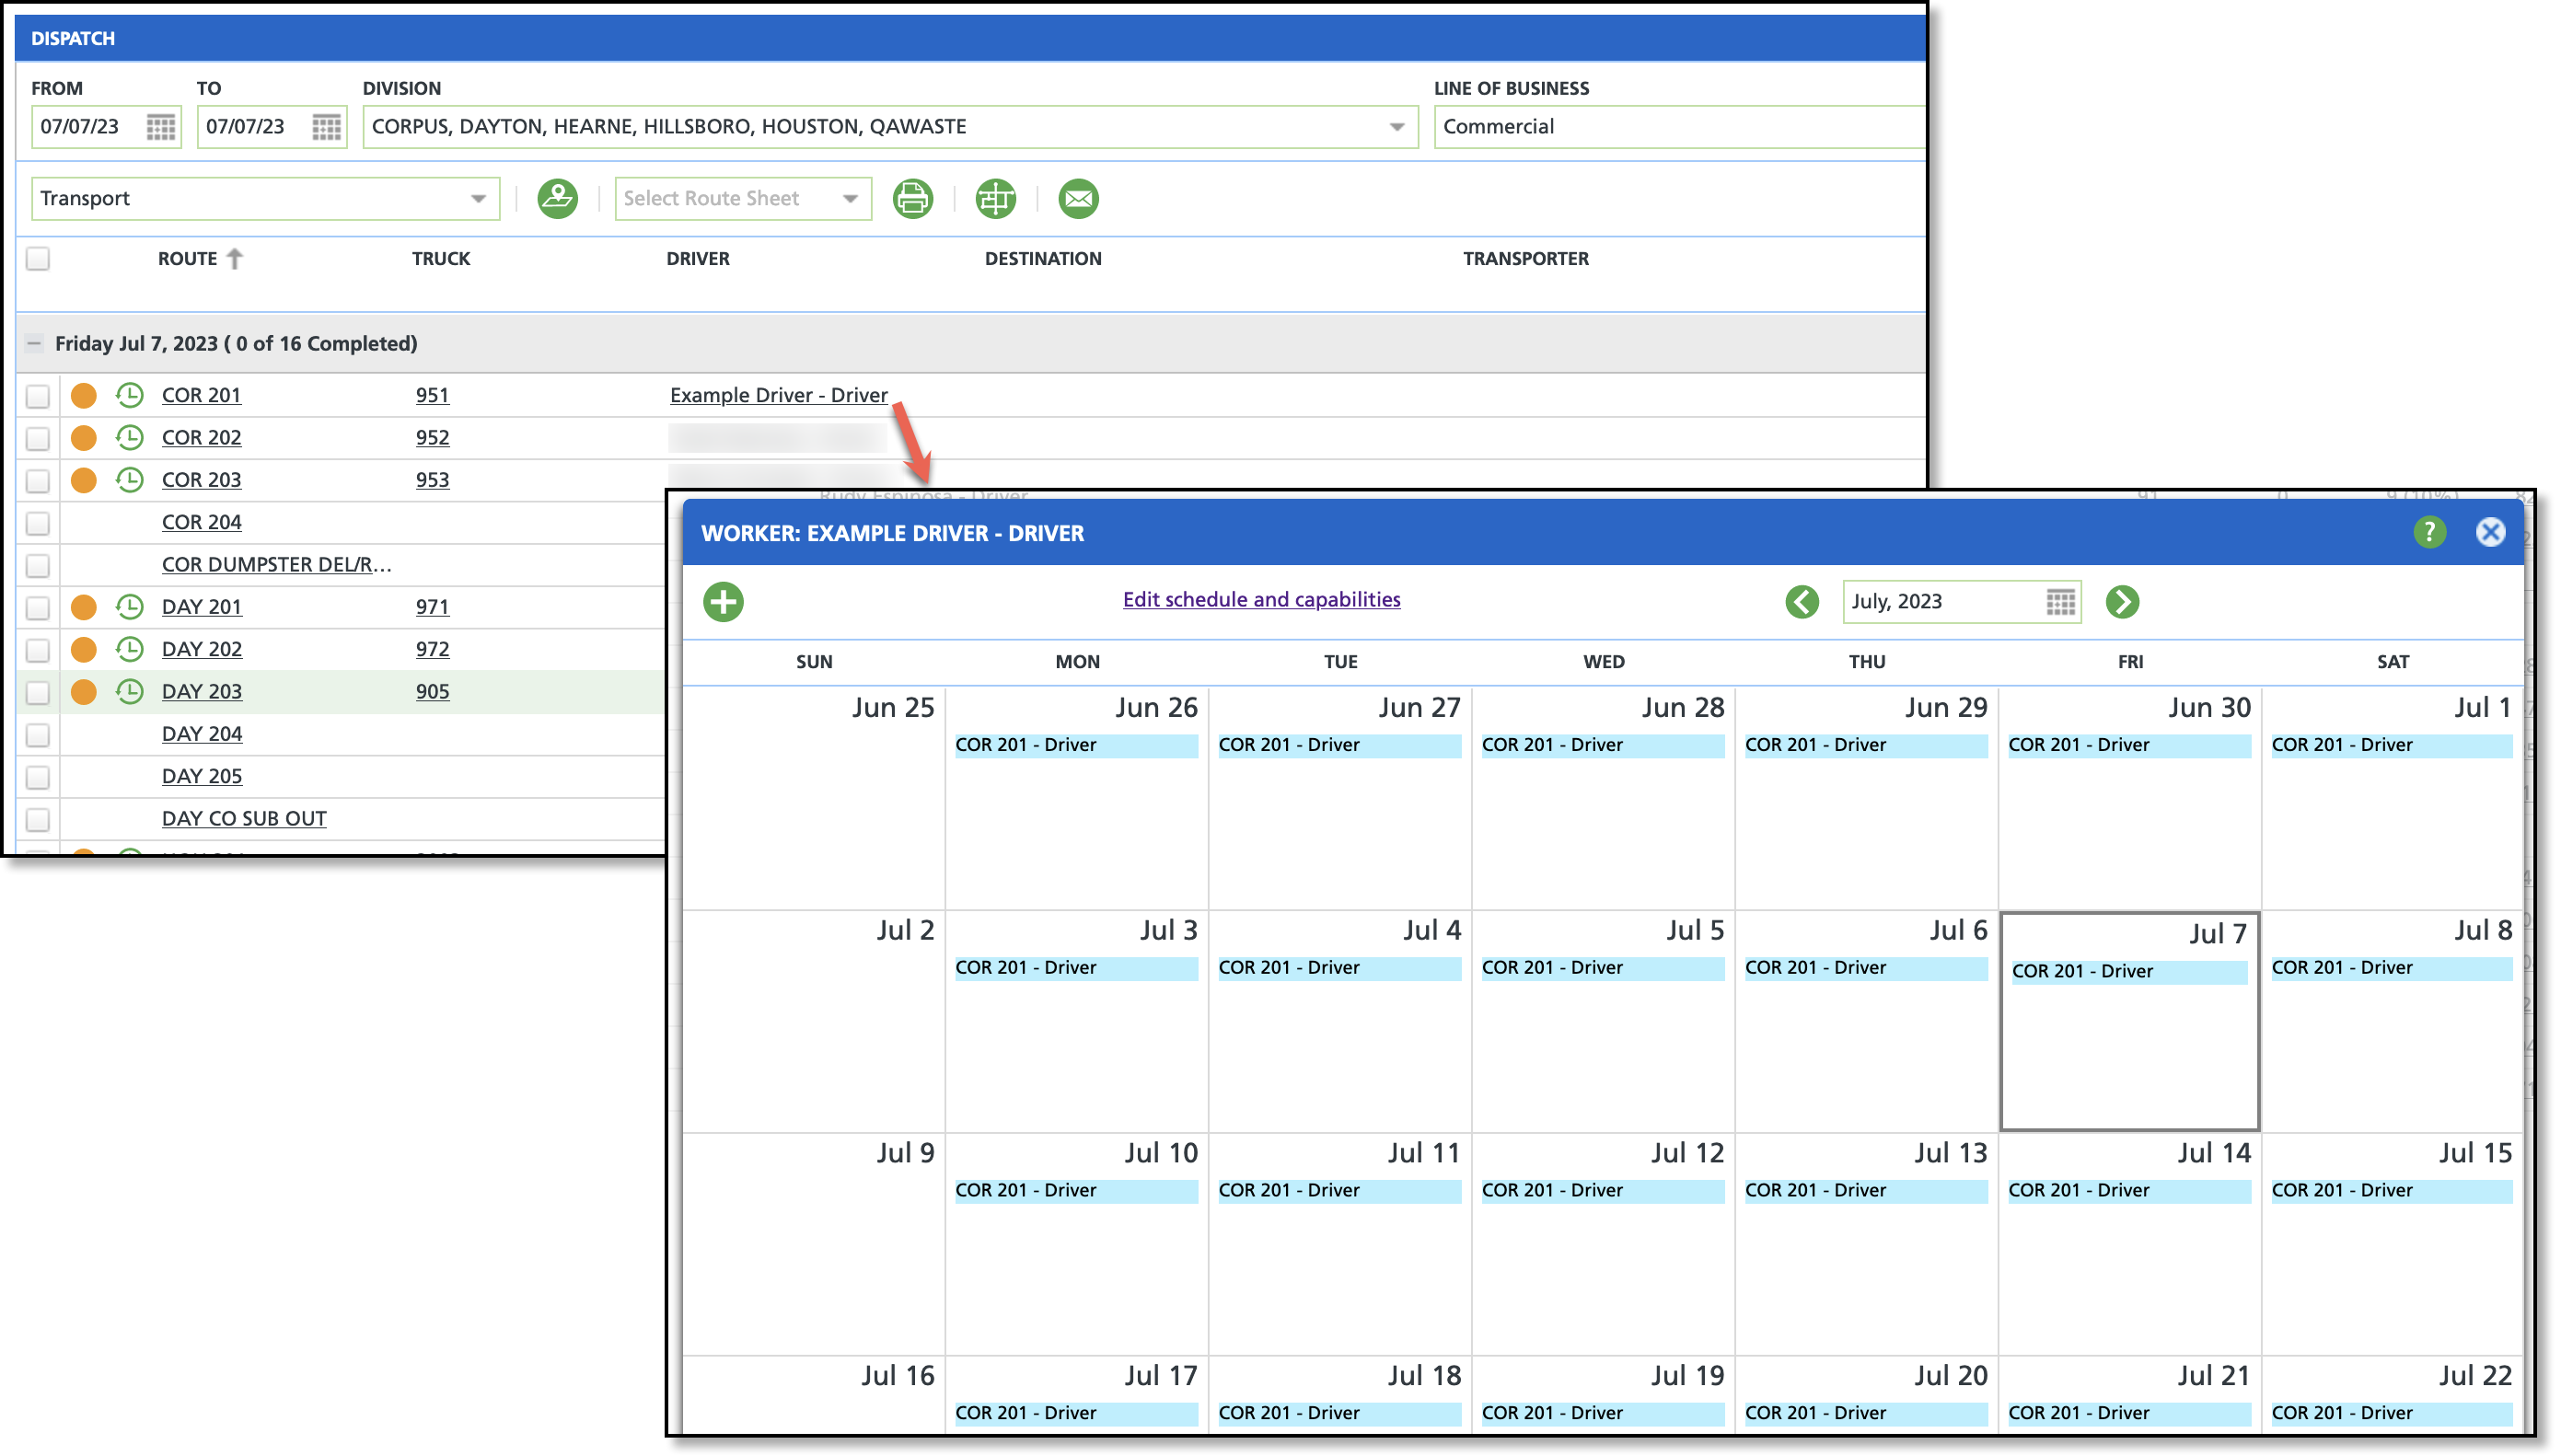Check the COR 201 route checkbox

click(38, 396)
